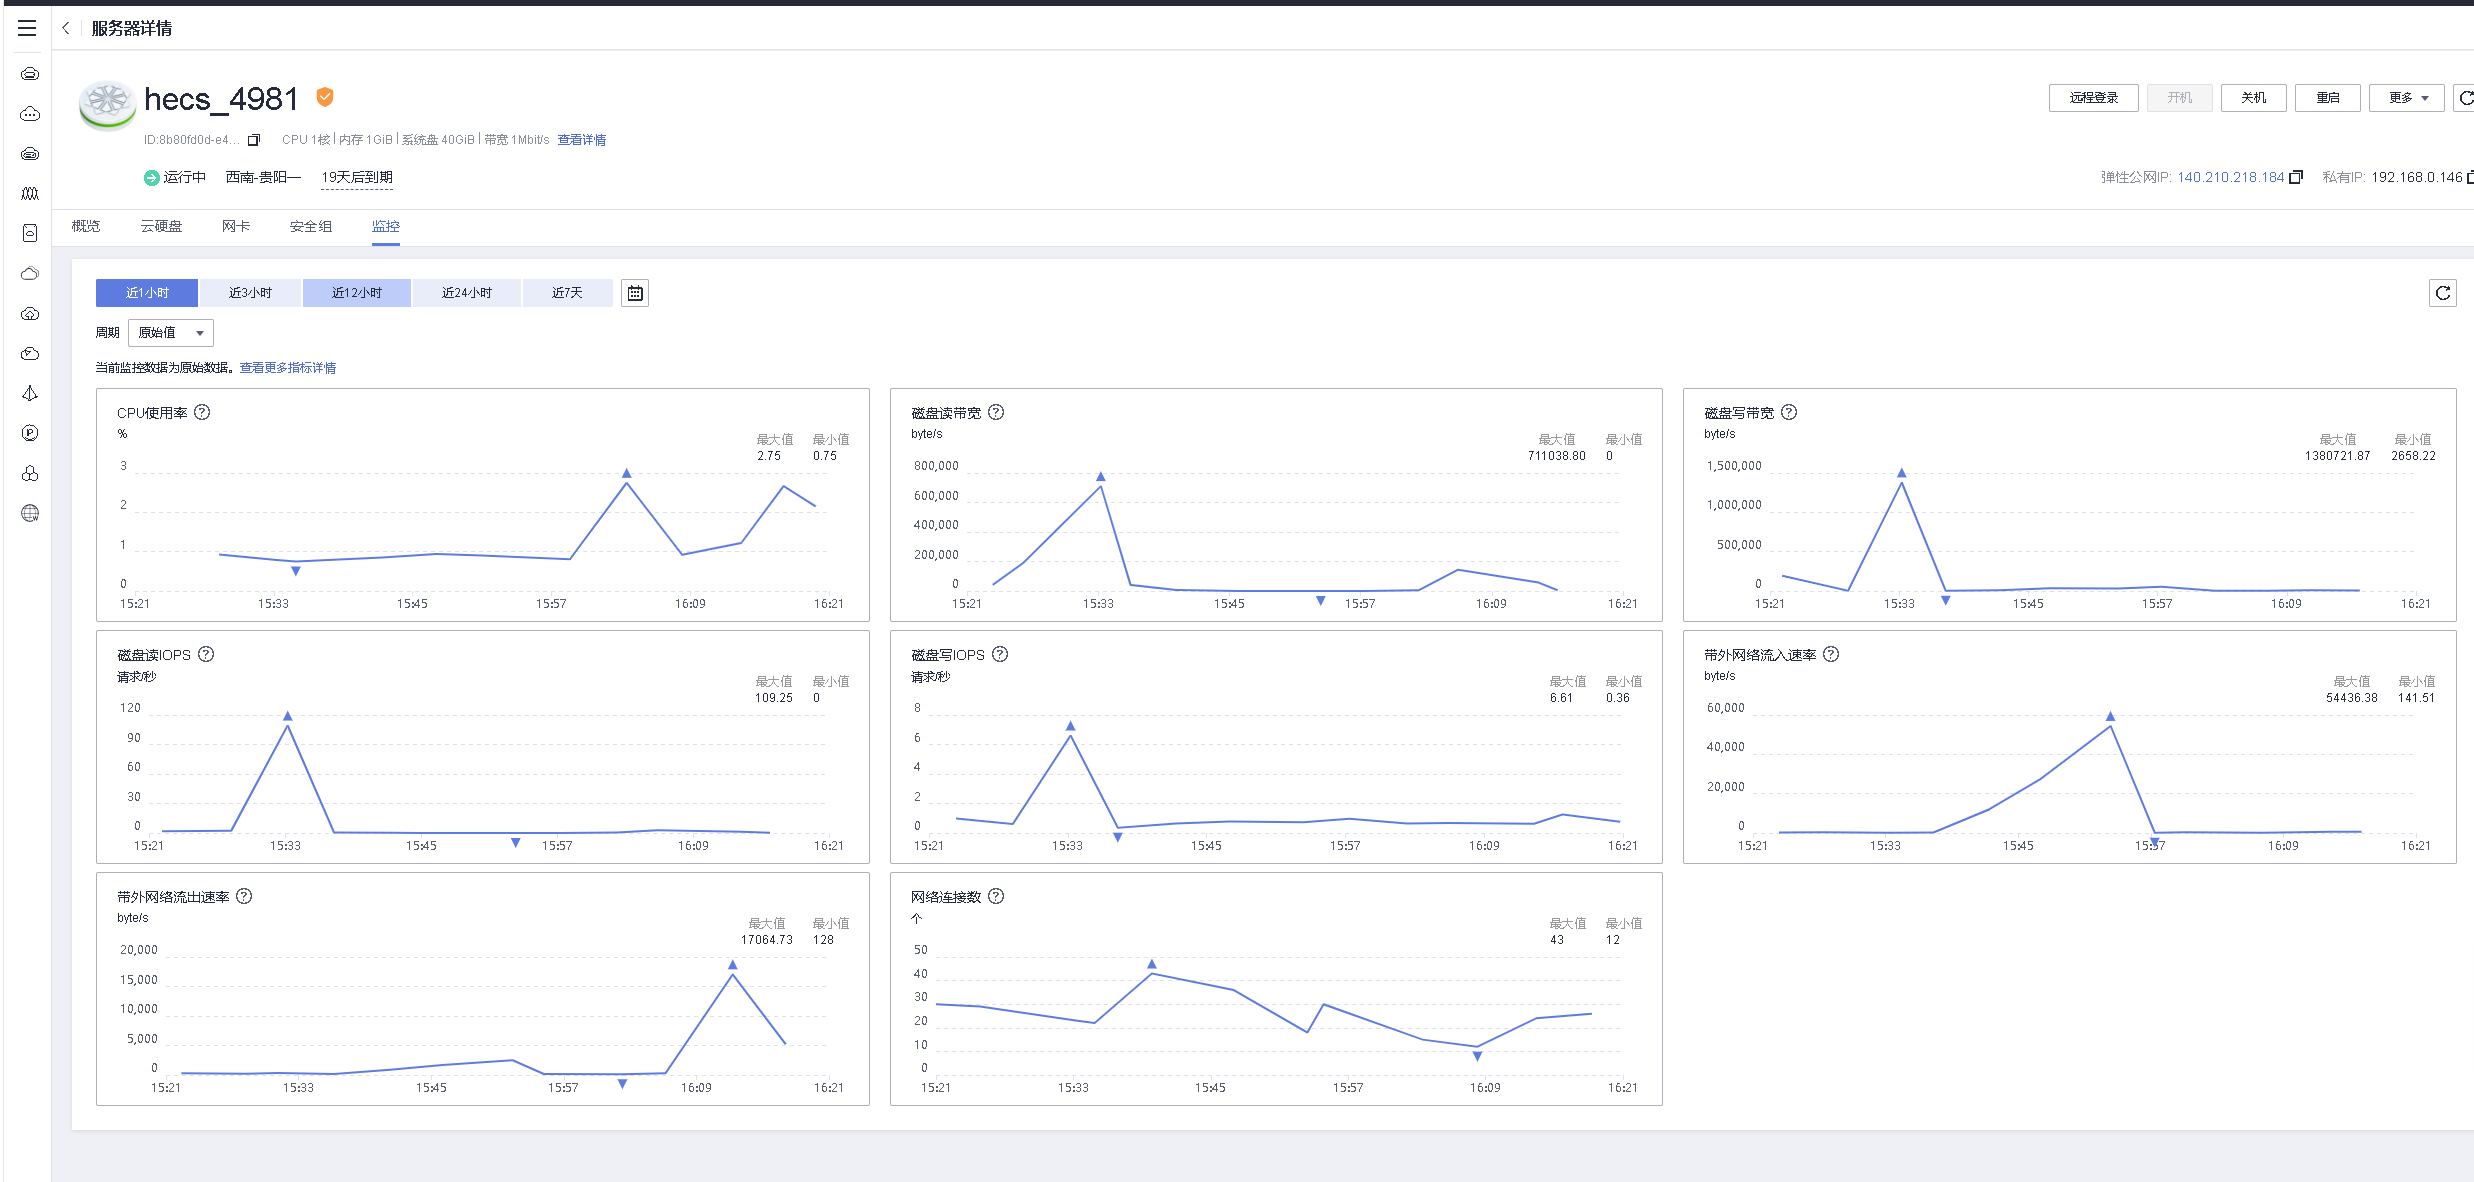Viewport: 2474px width, 1182px height.
Task: Copy elastic public IP address icon
Action: [2296, 177]
